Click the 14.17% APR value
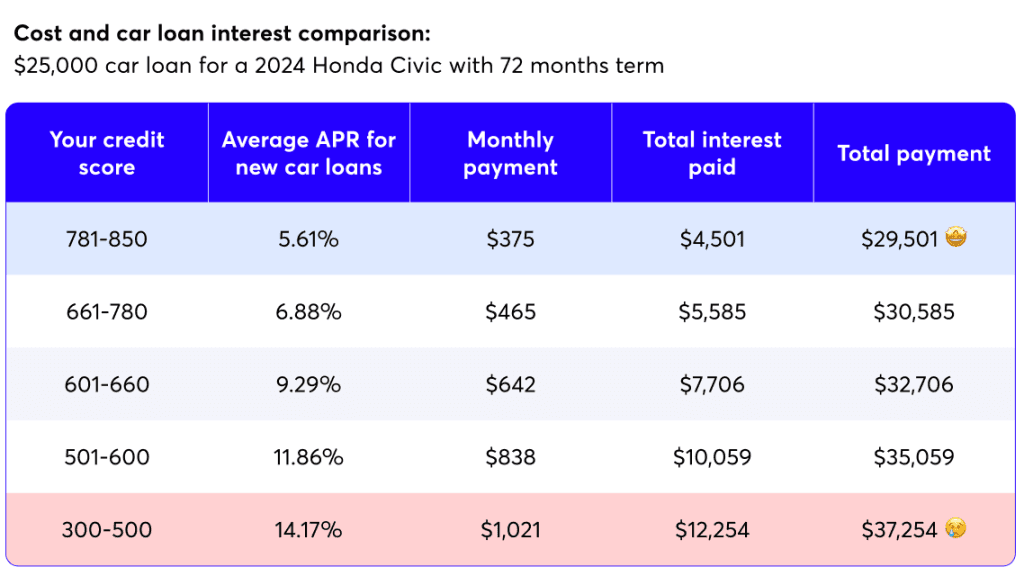The height and width of the screenshot is (576, 1024). [309, 530]
